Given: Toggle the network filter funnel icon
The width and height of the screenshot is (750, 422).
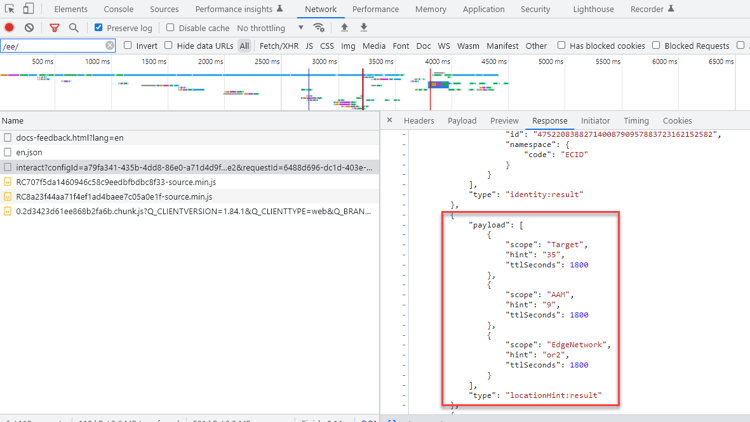Looking at the screenshot, I should [x=54, y=28].
